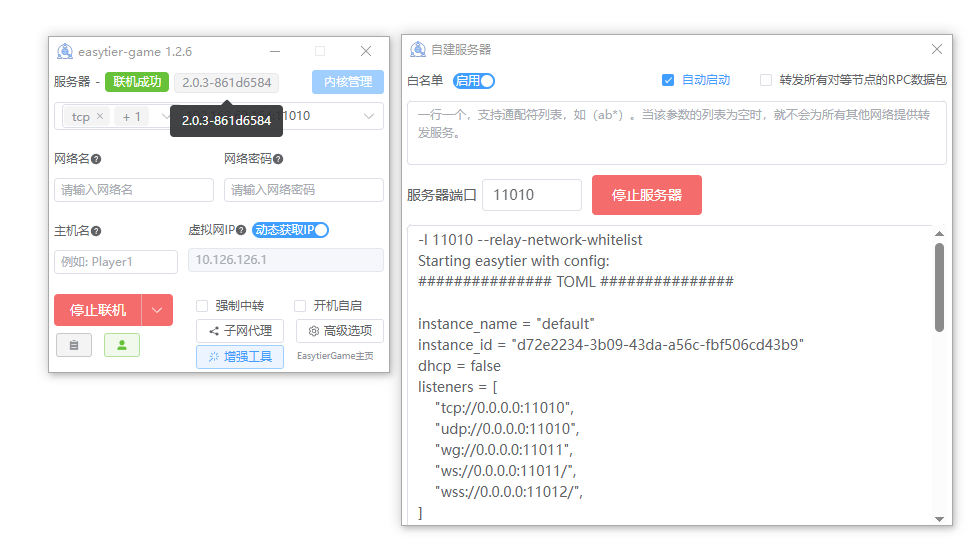Click the self-hosted server window logo icon

tap(418, 49)
